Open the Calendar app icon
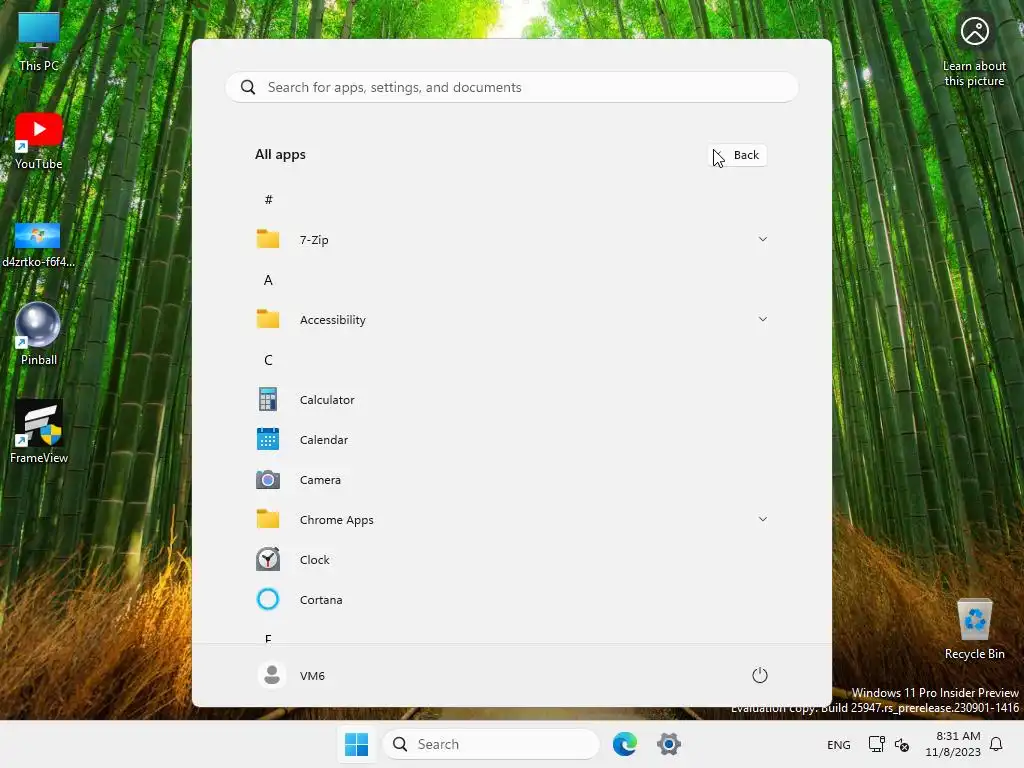Screen dimensions: 1024x768 pyautogui.click(x=268, y=440)
